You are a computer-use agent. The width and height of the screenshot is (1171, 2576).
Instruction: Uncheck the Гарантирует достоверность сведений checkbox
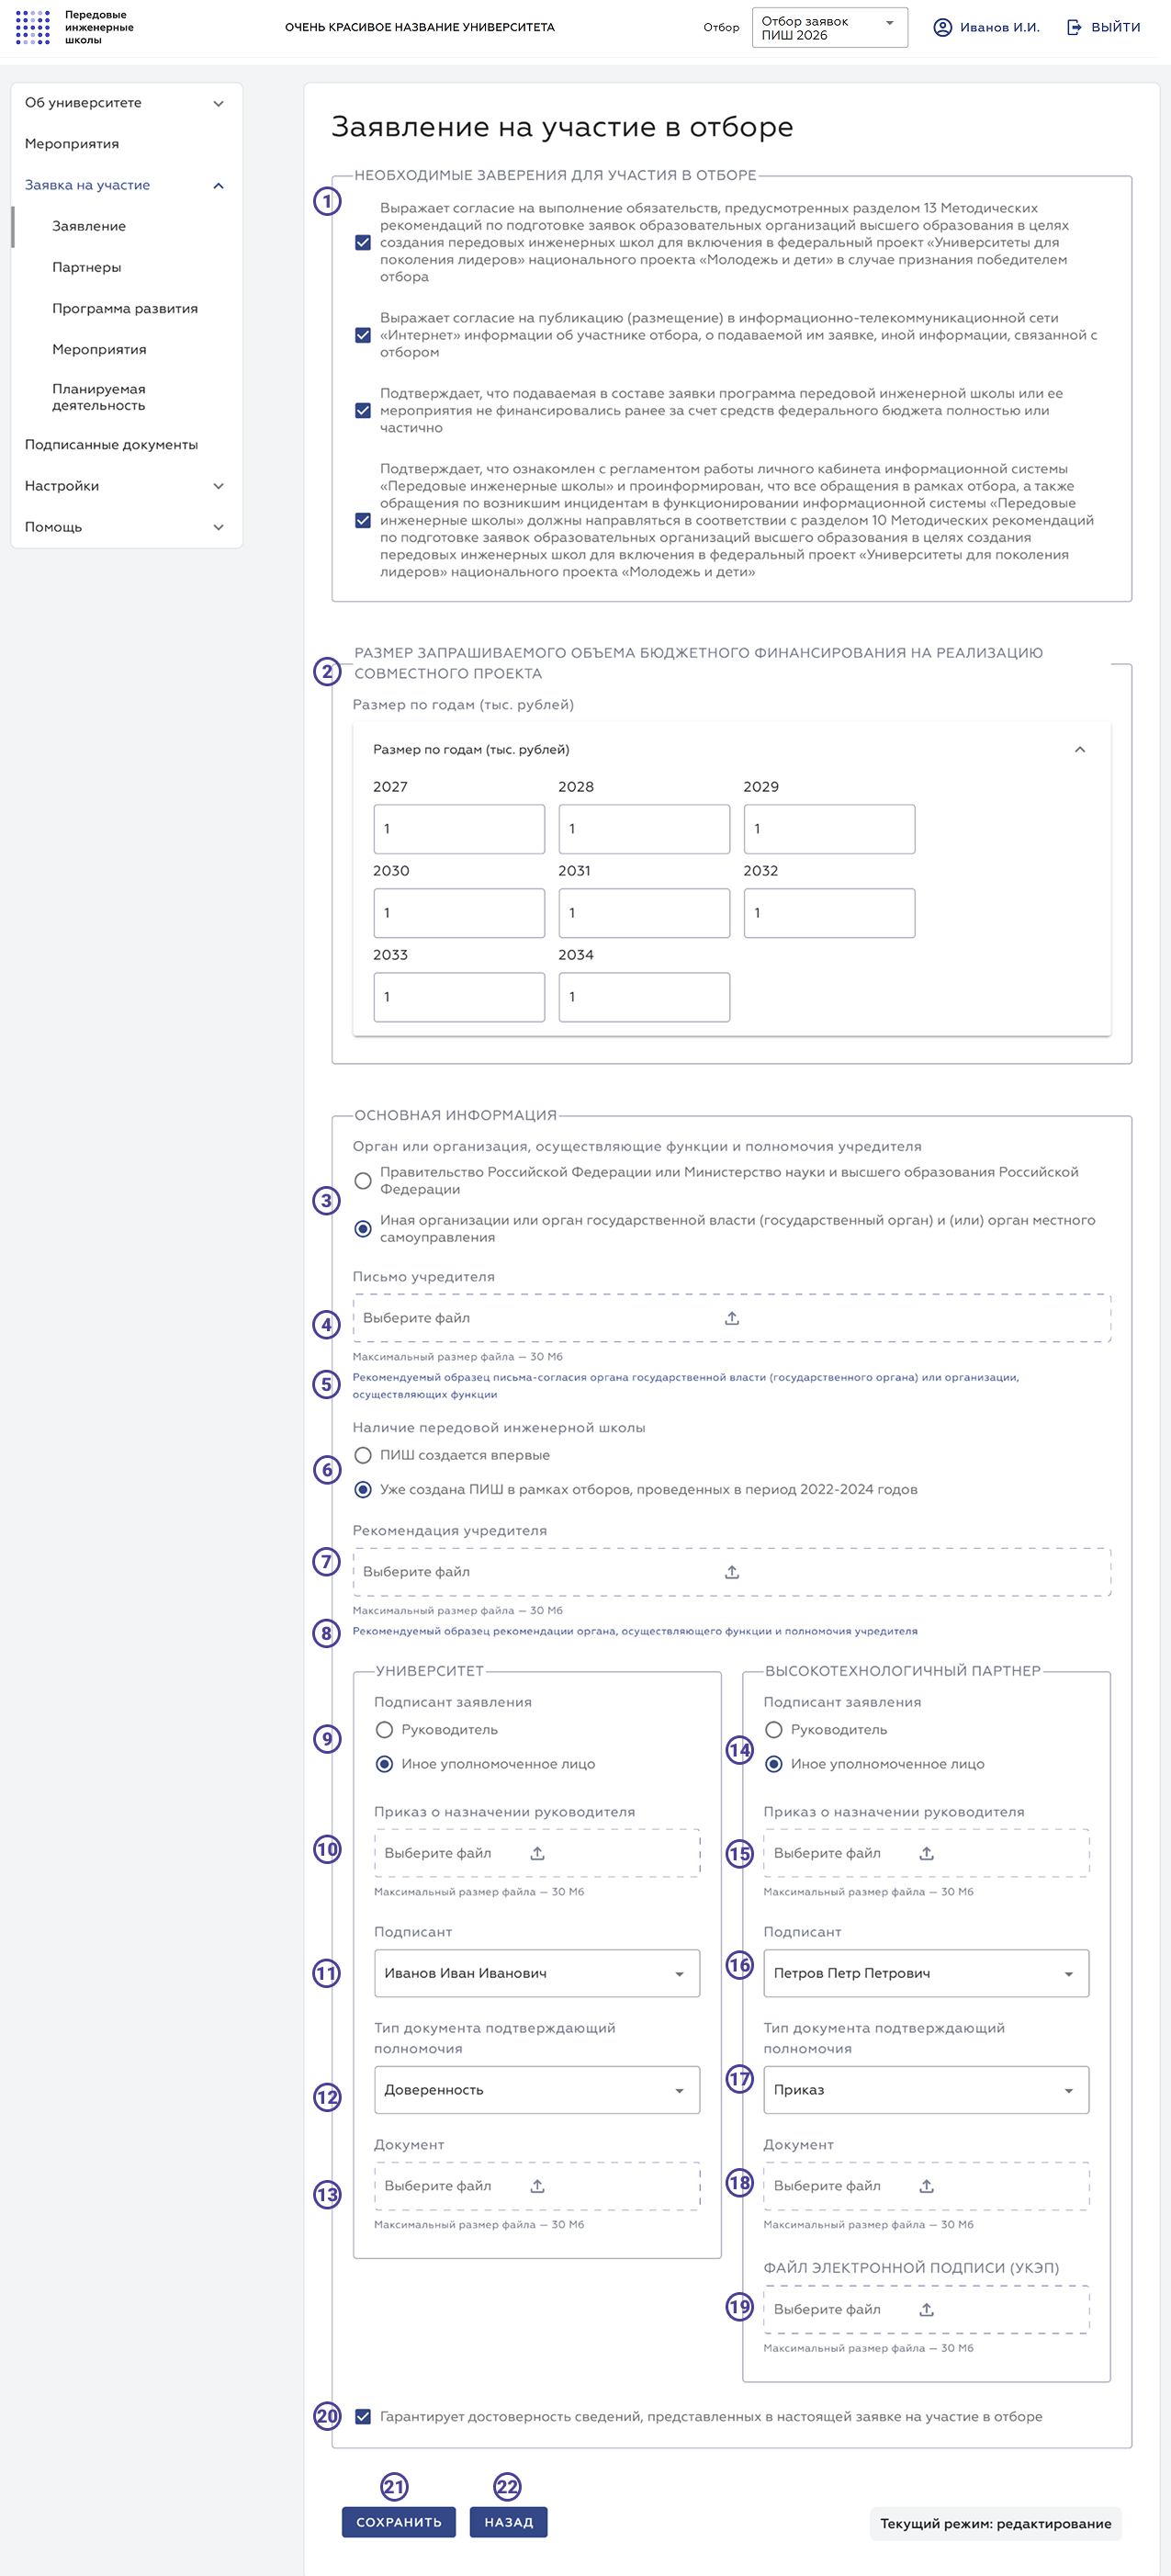(363, 2416)
